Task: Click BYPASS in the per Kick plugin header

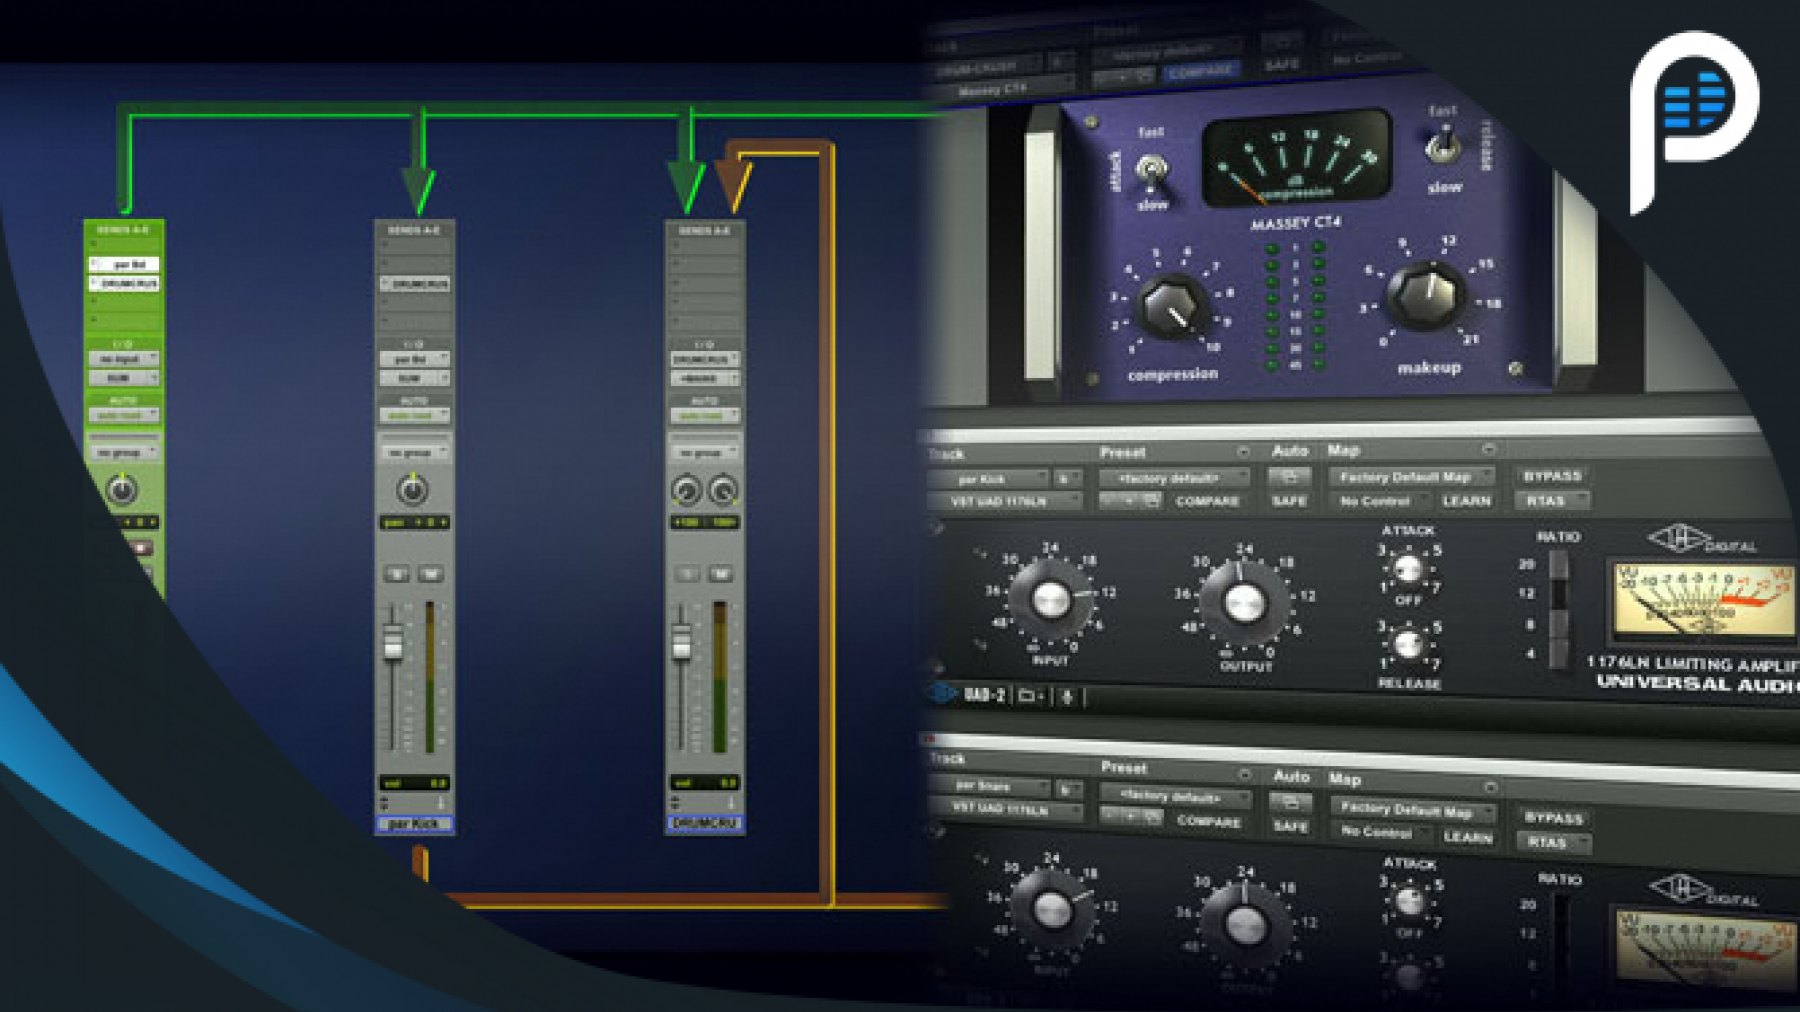Action: click(1552, 476)
